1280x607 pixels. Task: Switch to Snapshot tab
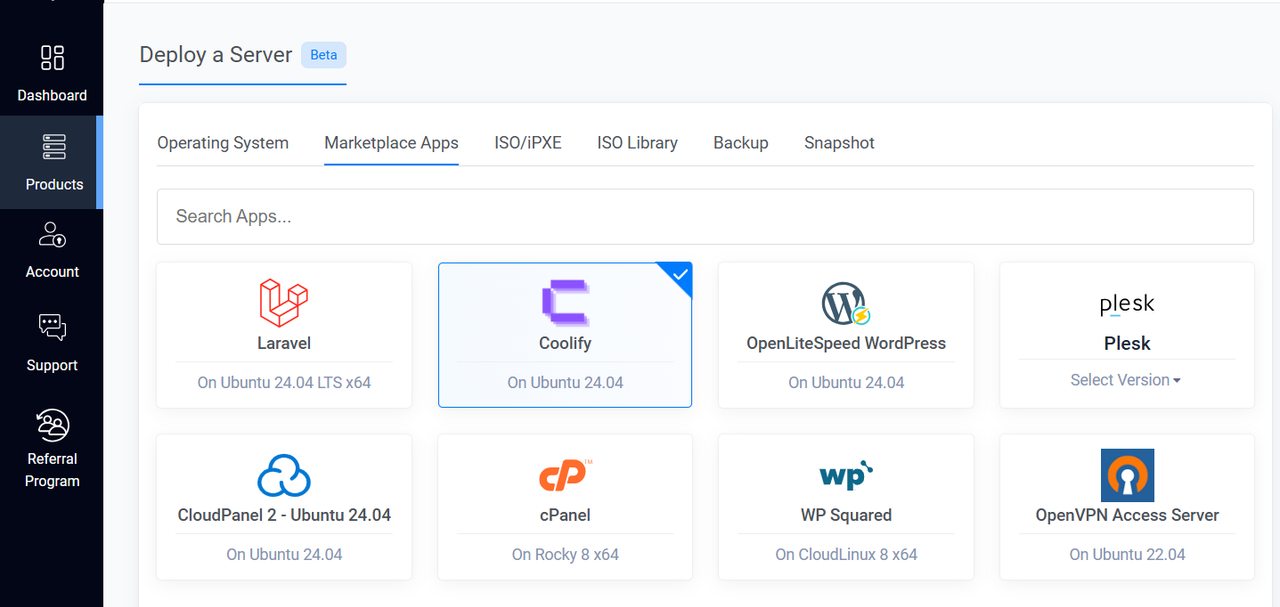pyautogui.click(x=839, y=143)
